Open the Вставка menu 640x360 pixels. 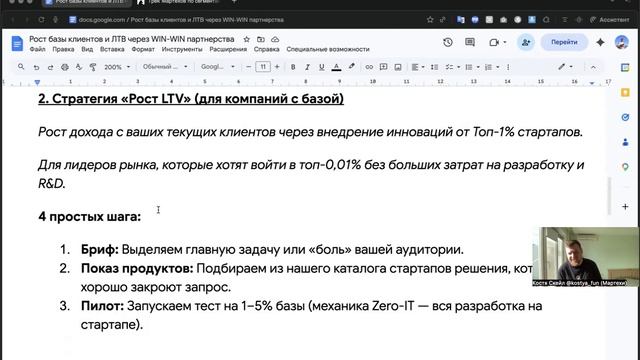point(112,49)
